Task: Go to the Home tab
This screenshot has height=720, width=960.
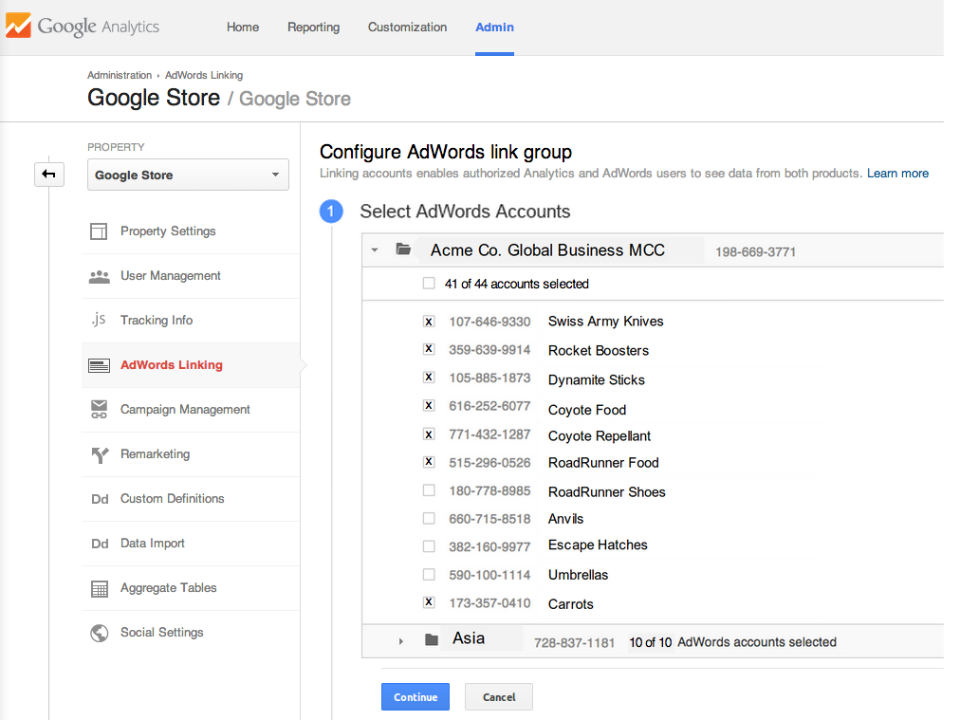Action: 242,27
